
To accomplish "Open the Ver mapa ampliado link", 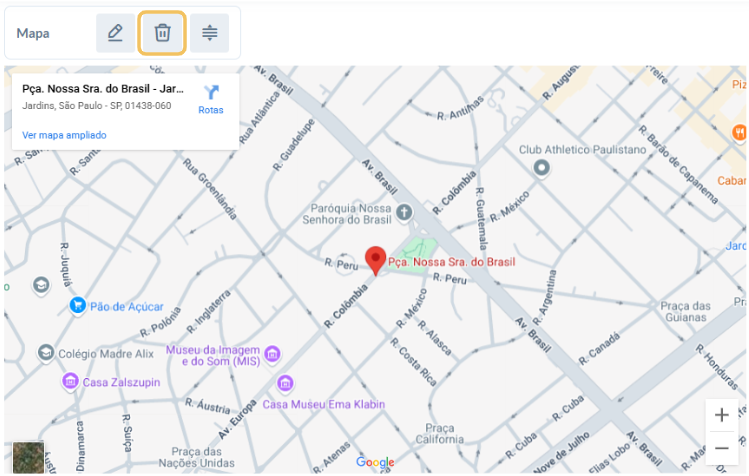I will pos(64,135).
